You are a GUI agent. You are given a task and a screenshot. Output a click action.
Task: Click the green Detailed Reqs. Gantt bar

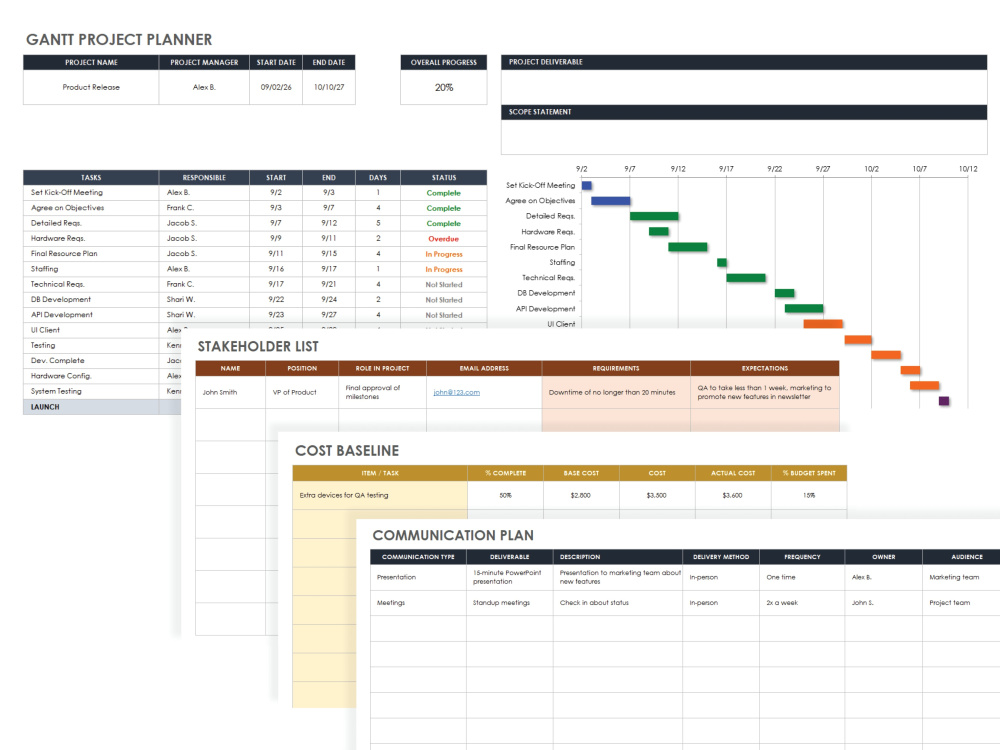(654, 216)
